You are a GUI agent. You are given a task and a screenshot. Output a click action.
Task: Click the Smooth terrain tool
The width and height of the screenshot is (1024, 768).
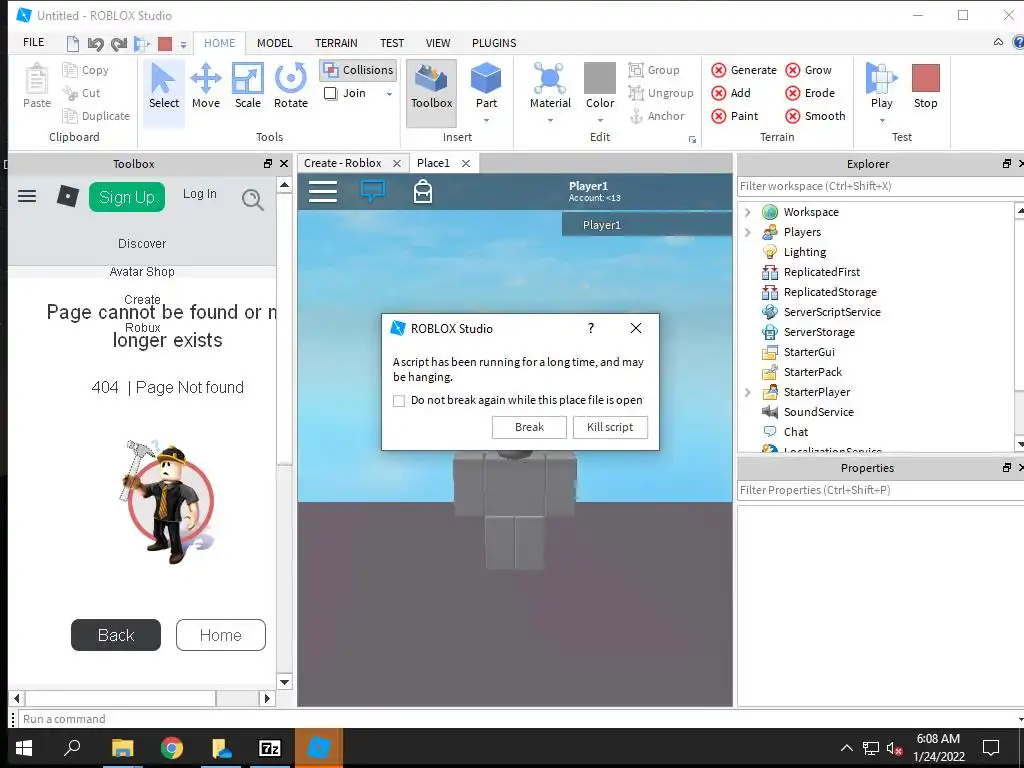(816, 116)
